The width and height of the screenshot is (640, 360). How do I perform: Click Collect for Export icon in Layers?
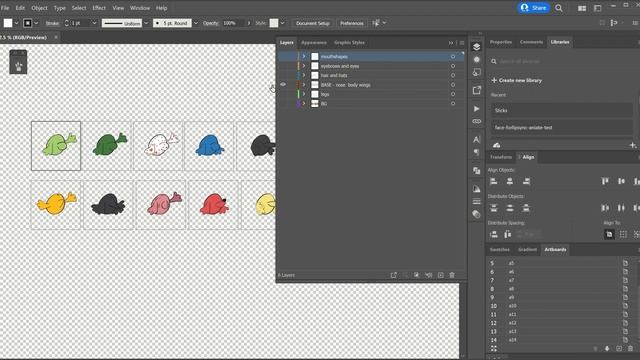[x=393, y=275]
